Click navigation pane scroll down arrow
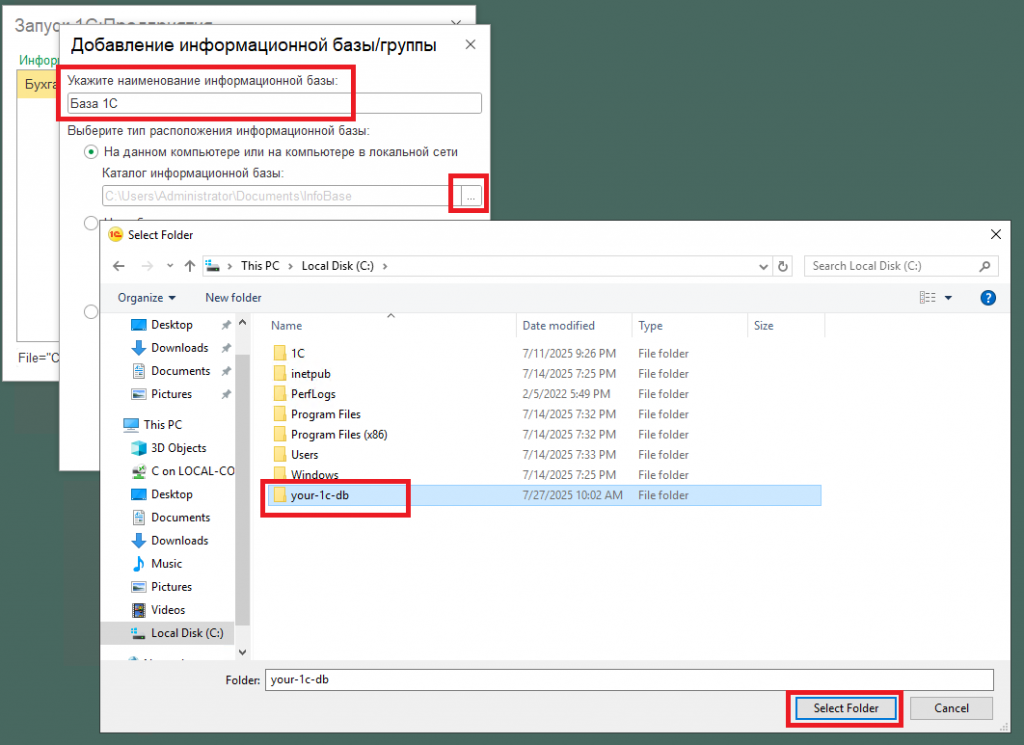1024x745 pixels. click(242, 652)
